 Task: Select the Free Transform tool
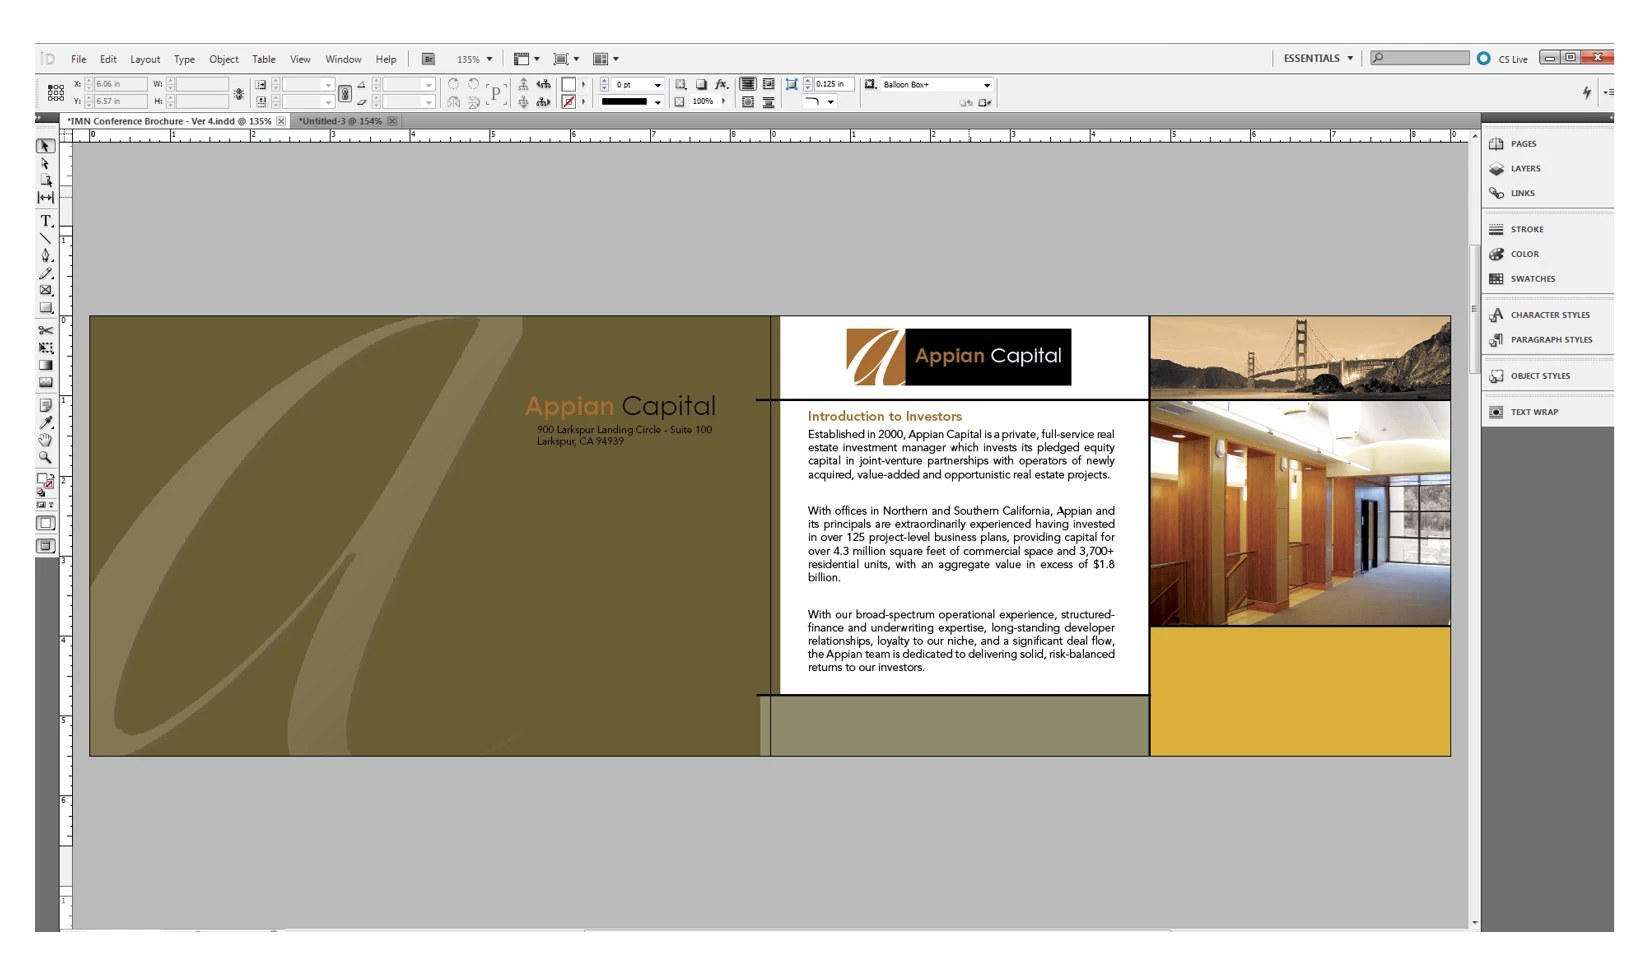(x=45, y=348)
